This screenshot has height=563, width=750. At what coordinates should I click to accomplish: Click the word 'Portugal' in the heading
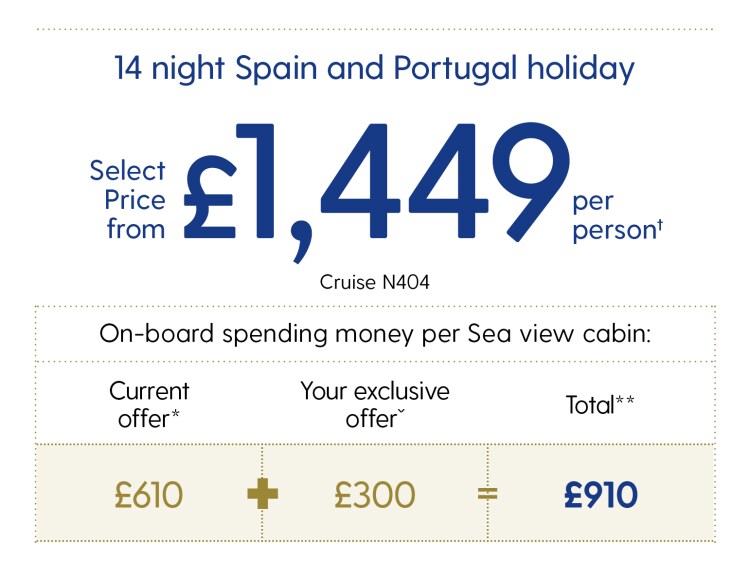coord(455,68)
